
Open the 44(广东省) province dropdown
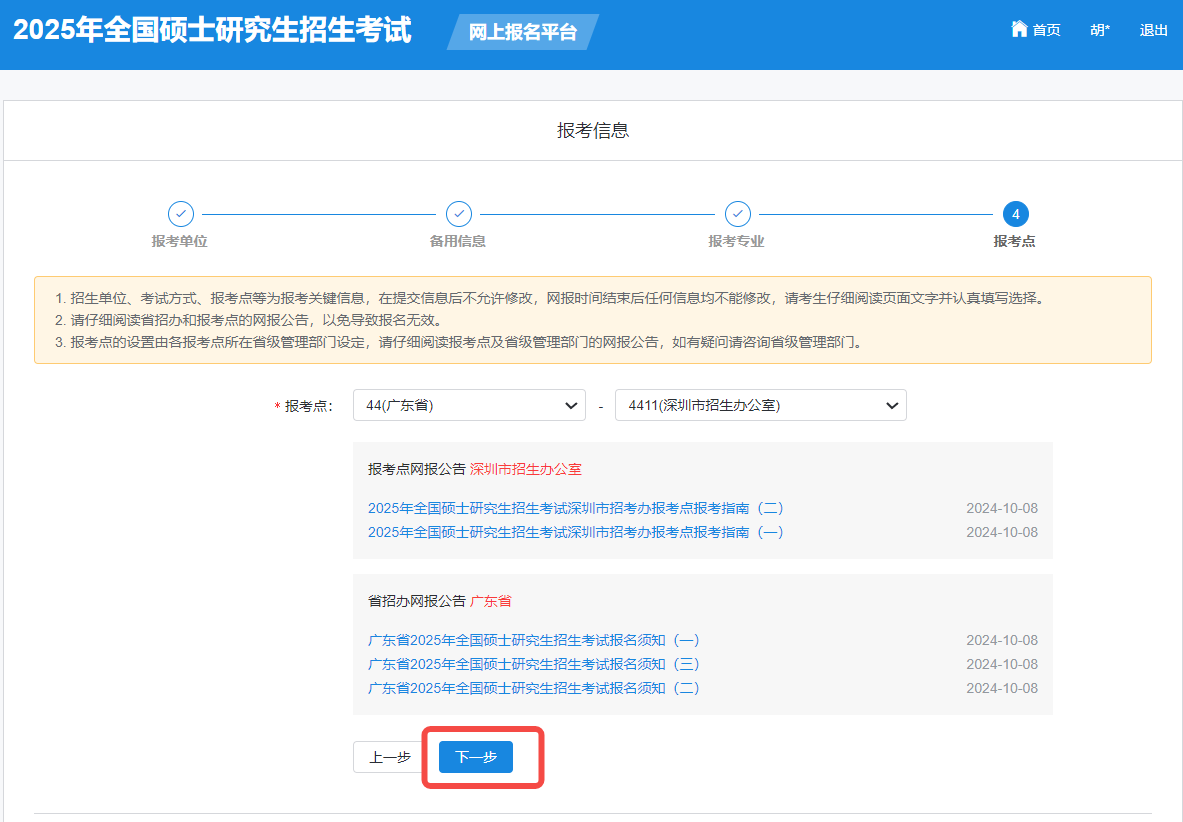tap(469, 405)
